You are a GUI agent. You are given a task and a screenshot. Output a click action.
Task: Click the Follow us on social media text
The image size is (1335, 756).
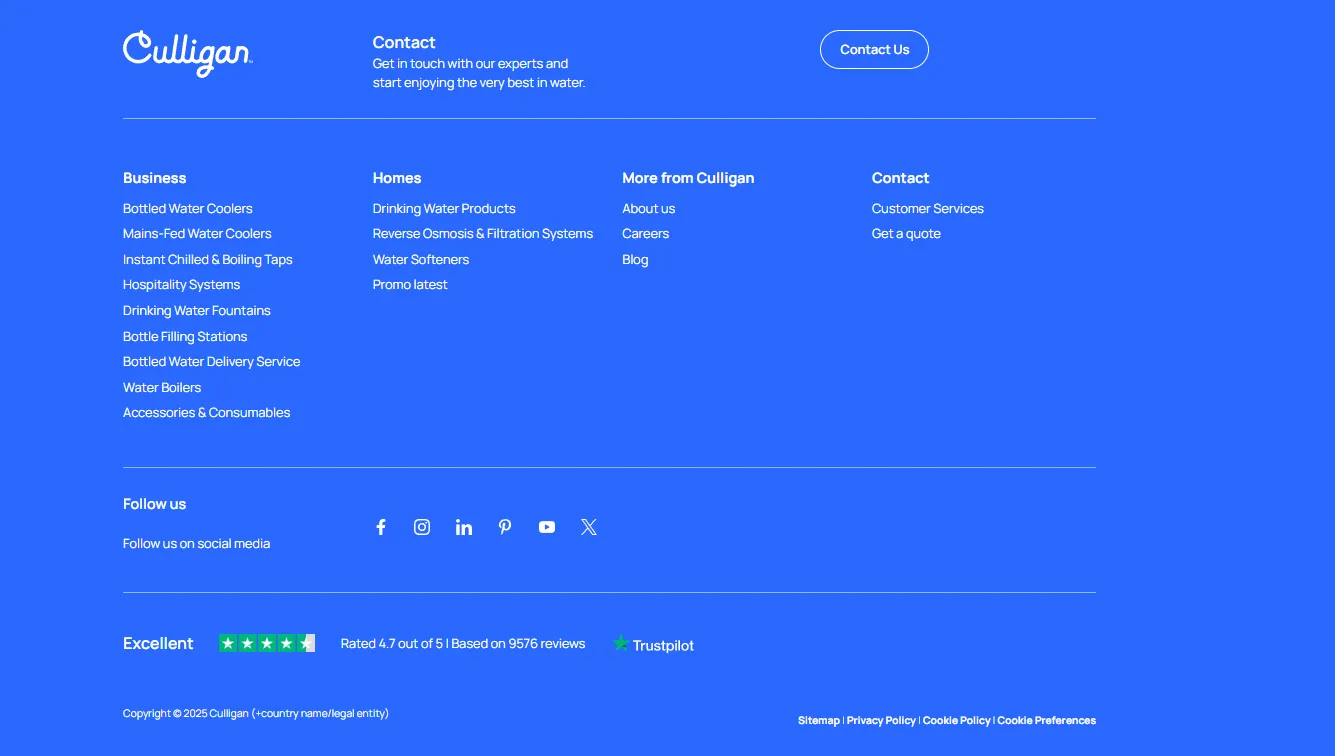point(197,544)
